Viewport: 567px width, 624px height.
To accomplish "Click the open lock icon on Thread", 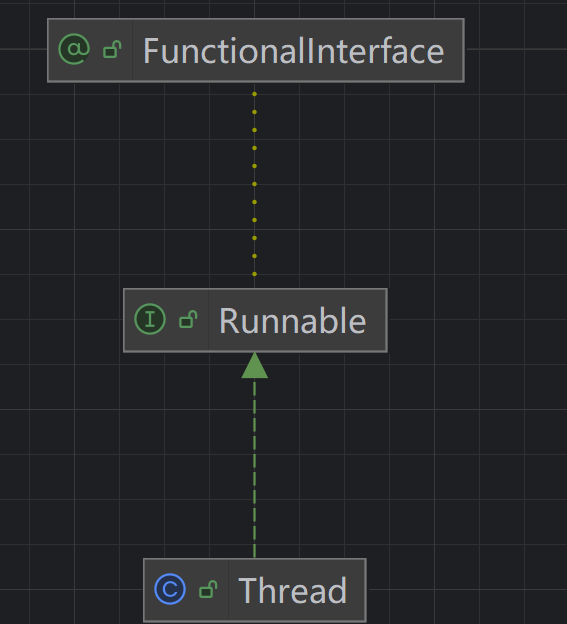I will [x=208, y=589].
